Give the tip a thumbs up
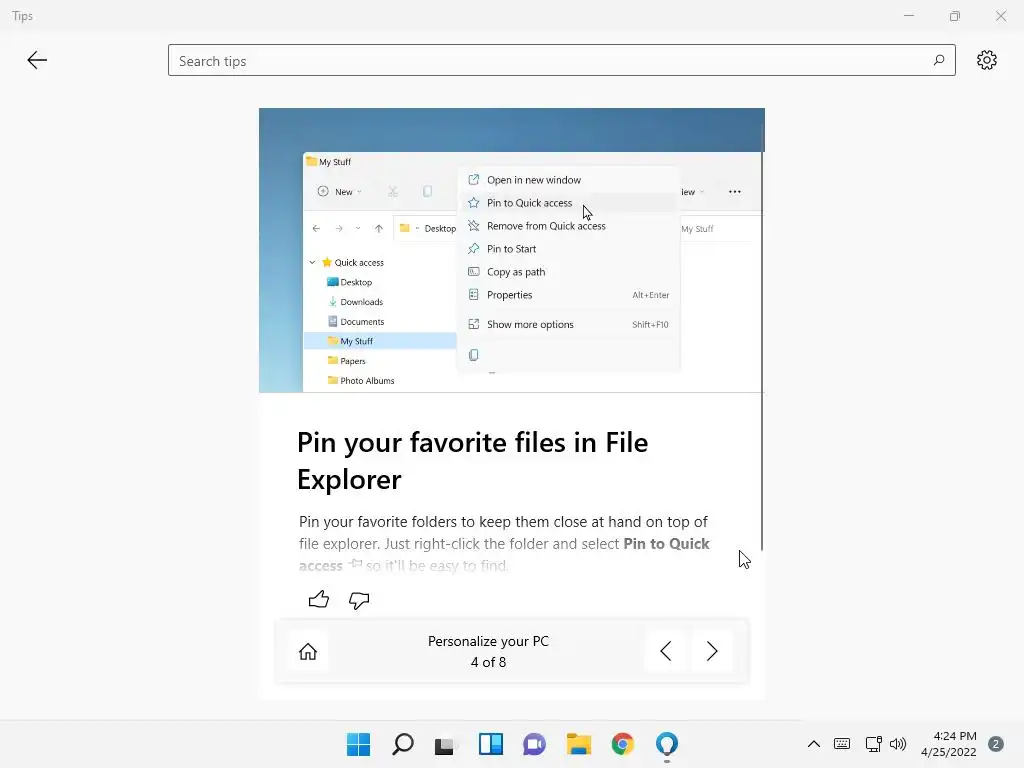The image size is (1024, 768). (x=319, y=599)
